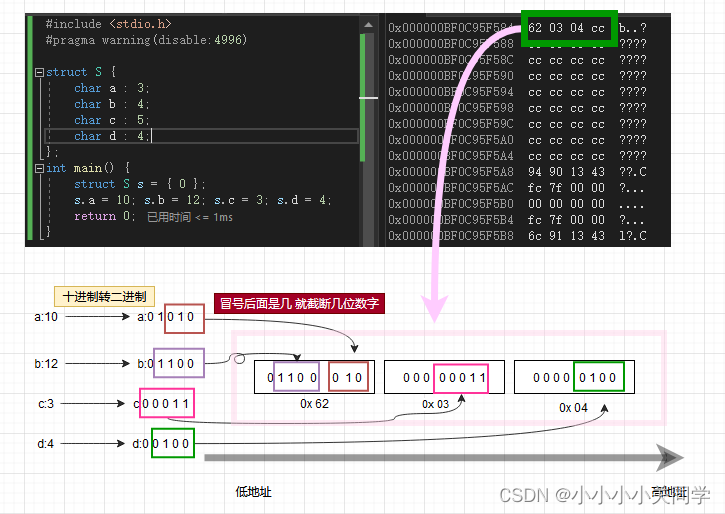The image size is (725, 514).
Task: Click the editor scrollbar up arrow
Action: pos(369,24)
